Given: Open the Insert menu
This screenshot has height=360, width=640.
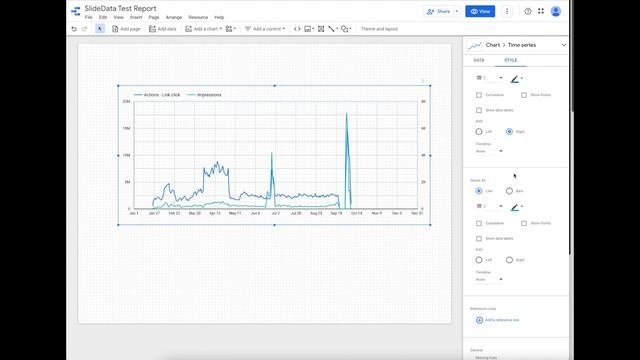Looking at the screenshot, I should 136,18.
